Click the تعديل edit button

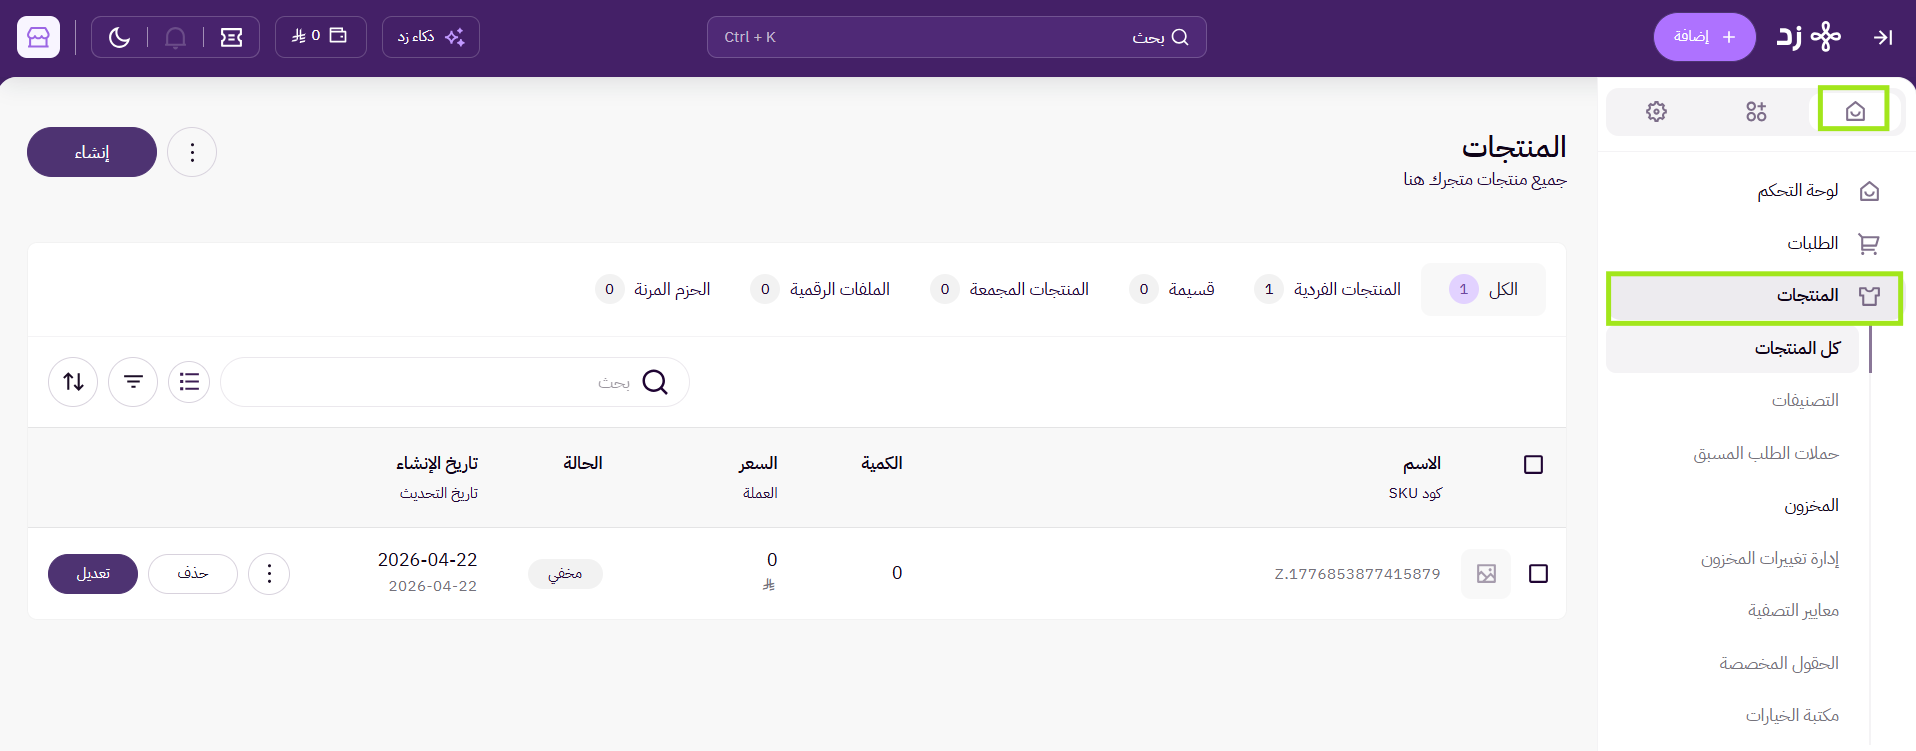[x=93, y=574]
